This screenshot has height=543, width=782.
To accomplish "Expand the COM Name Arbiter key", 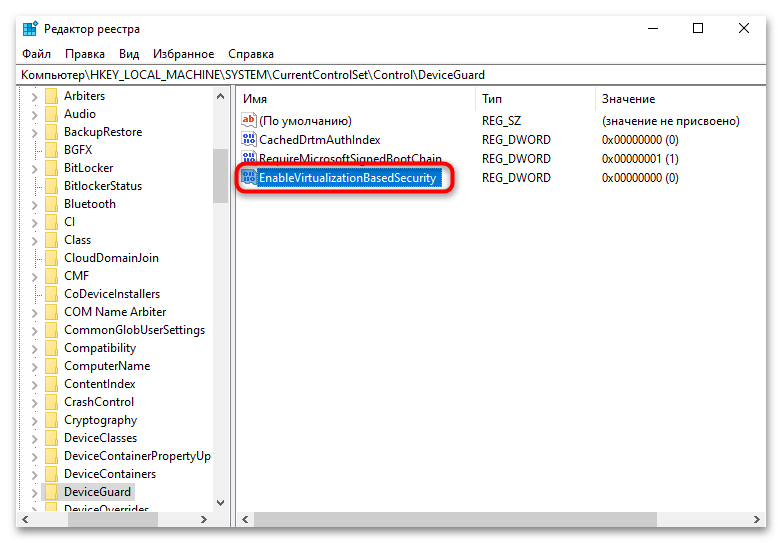I will 34,313.
